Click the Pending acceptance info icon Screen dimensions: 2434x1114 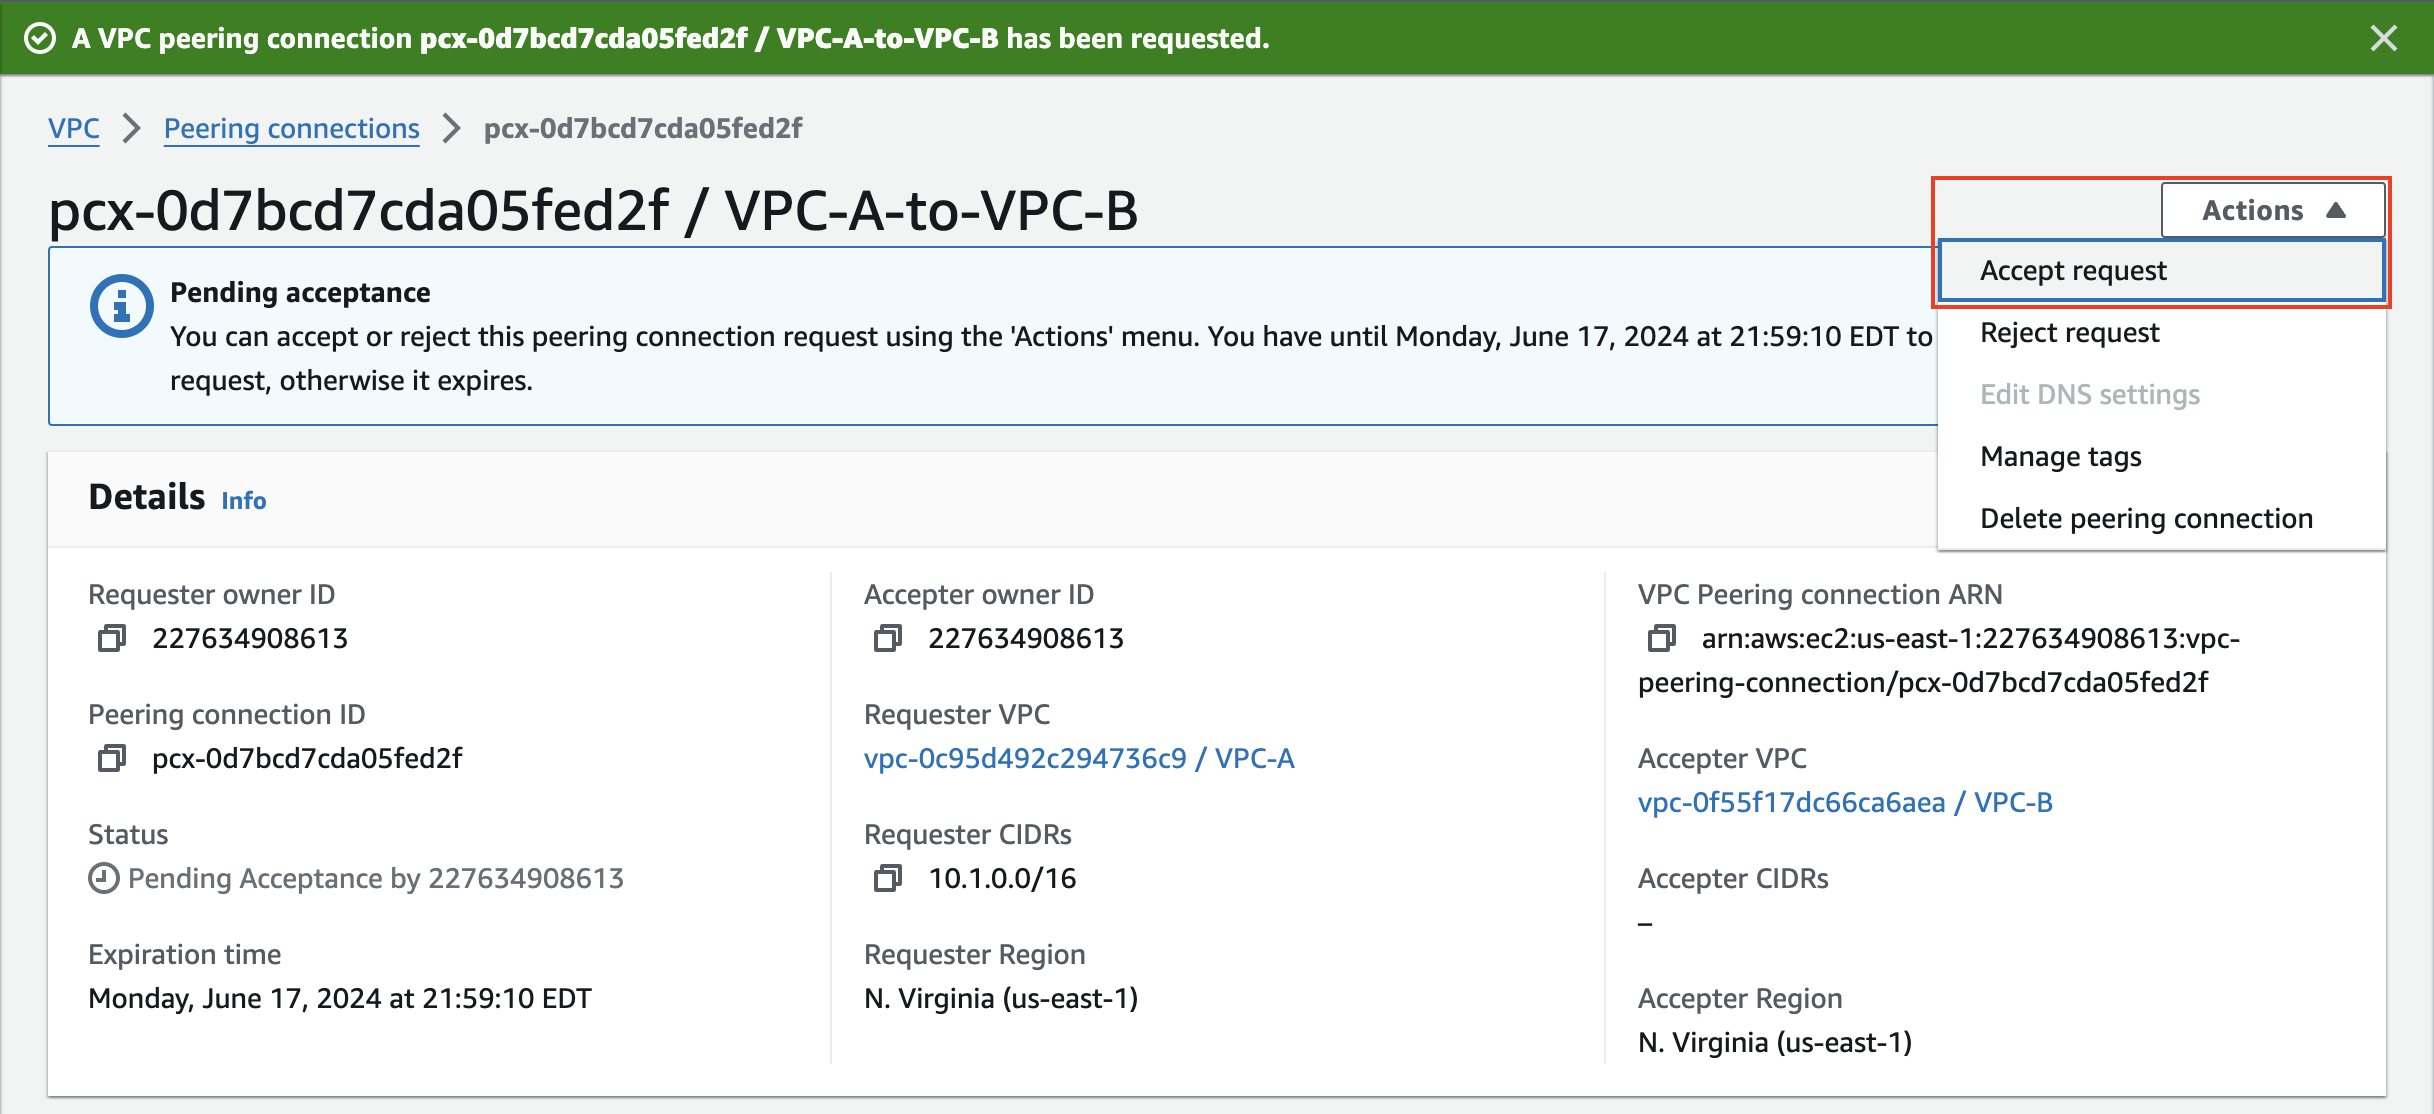point(121,305)
